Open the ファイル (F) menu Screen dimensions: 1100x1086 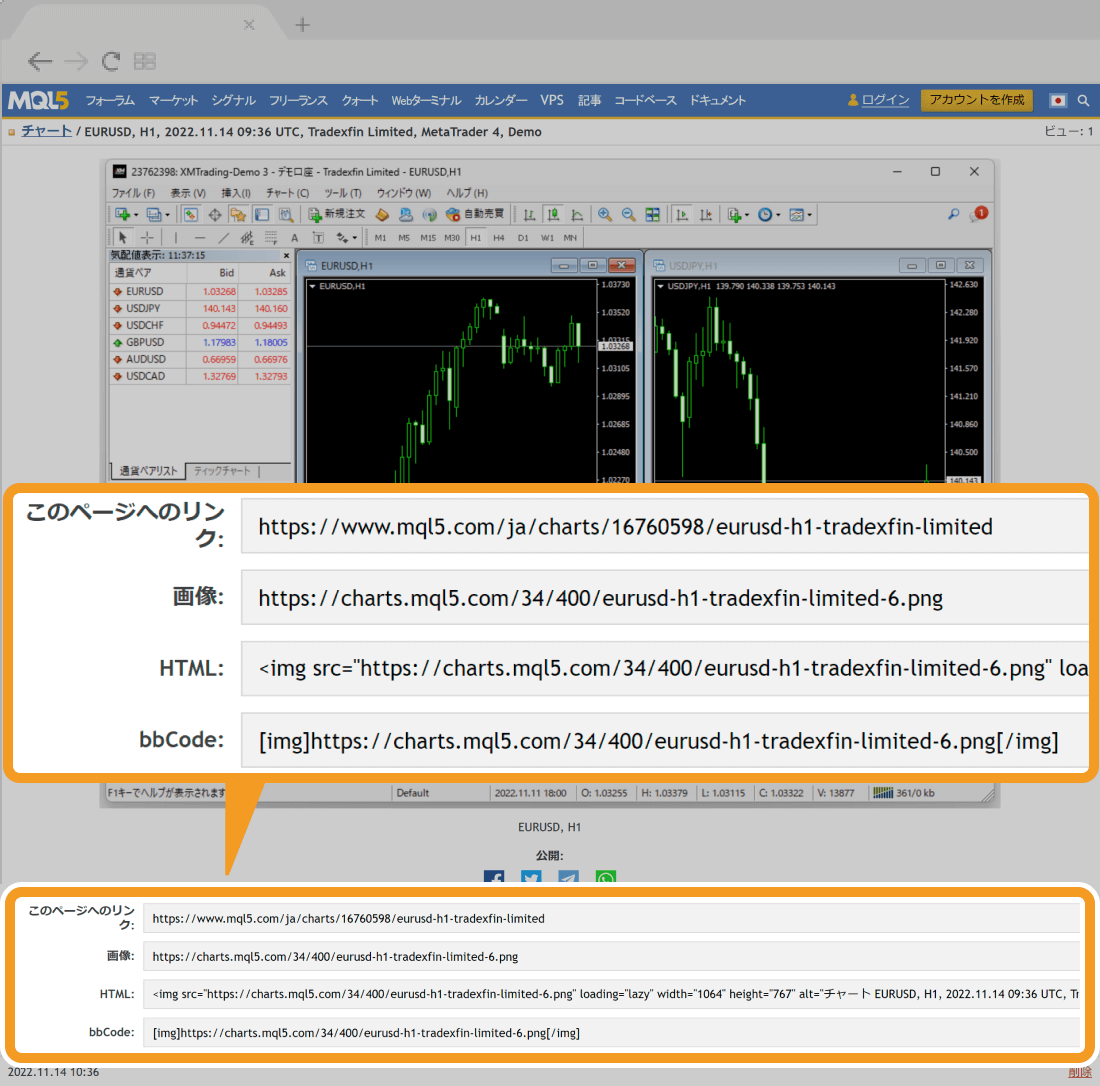[x=133, y=193]
